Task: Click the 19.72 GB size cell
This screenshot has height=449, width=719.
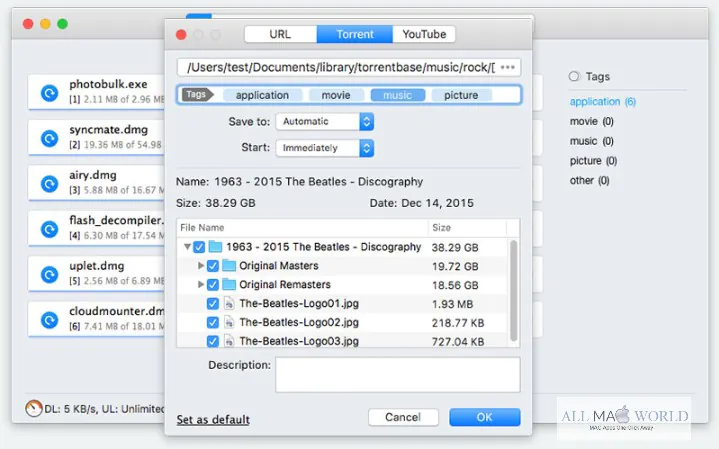Action: (455, 266)
